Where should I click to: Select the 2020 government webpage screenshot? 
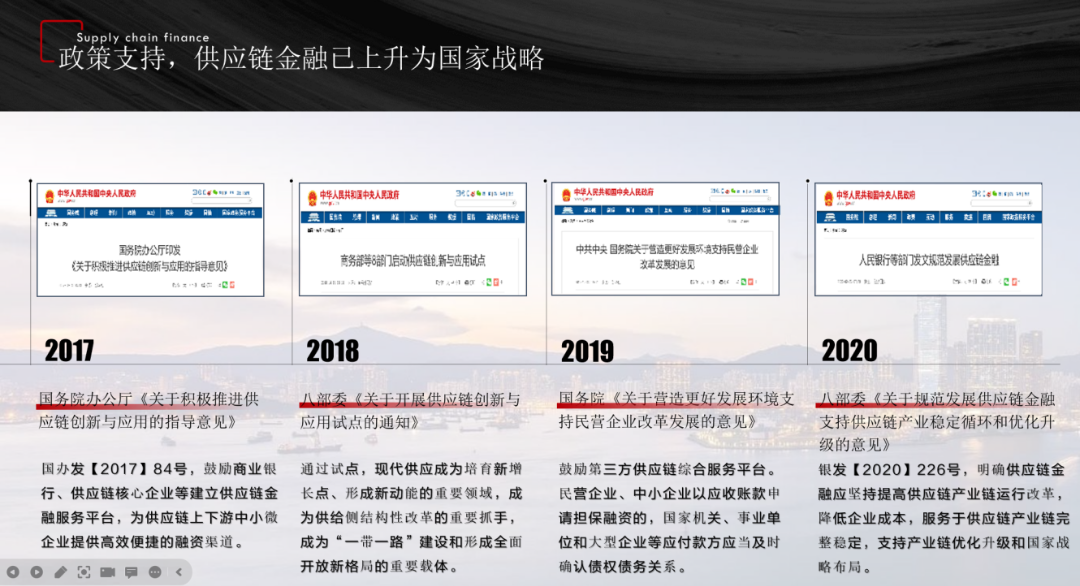(x=928, y=239)
